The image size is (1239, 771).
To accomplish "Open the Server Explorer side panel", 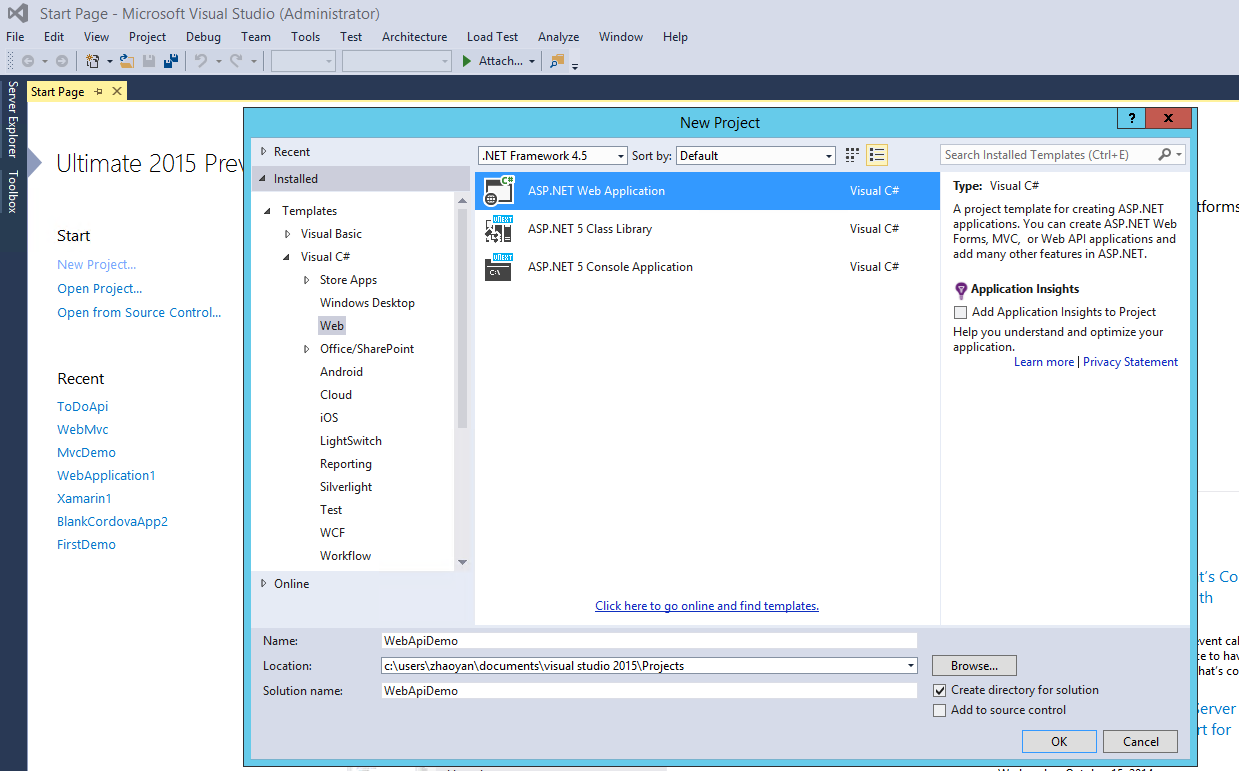I will [13, 120].
